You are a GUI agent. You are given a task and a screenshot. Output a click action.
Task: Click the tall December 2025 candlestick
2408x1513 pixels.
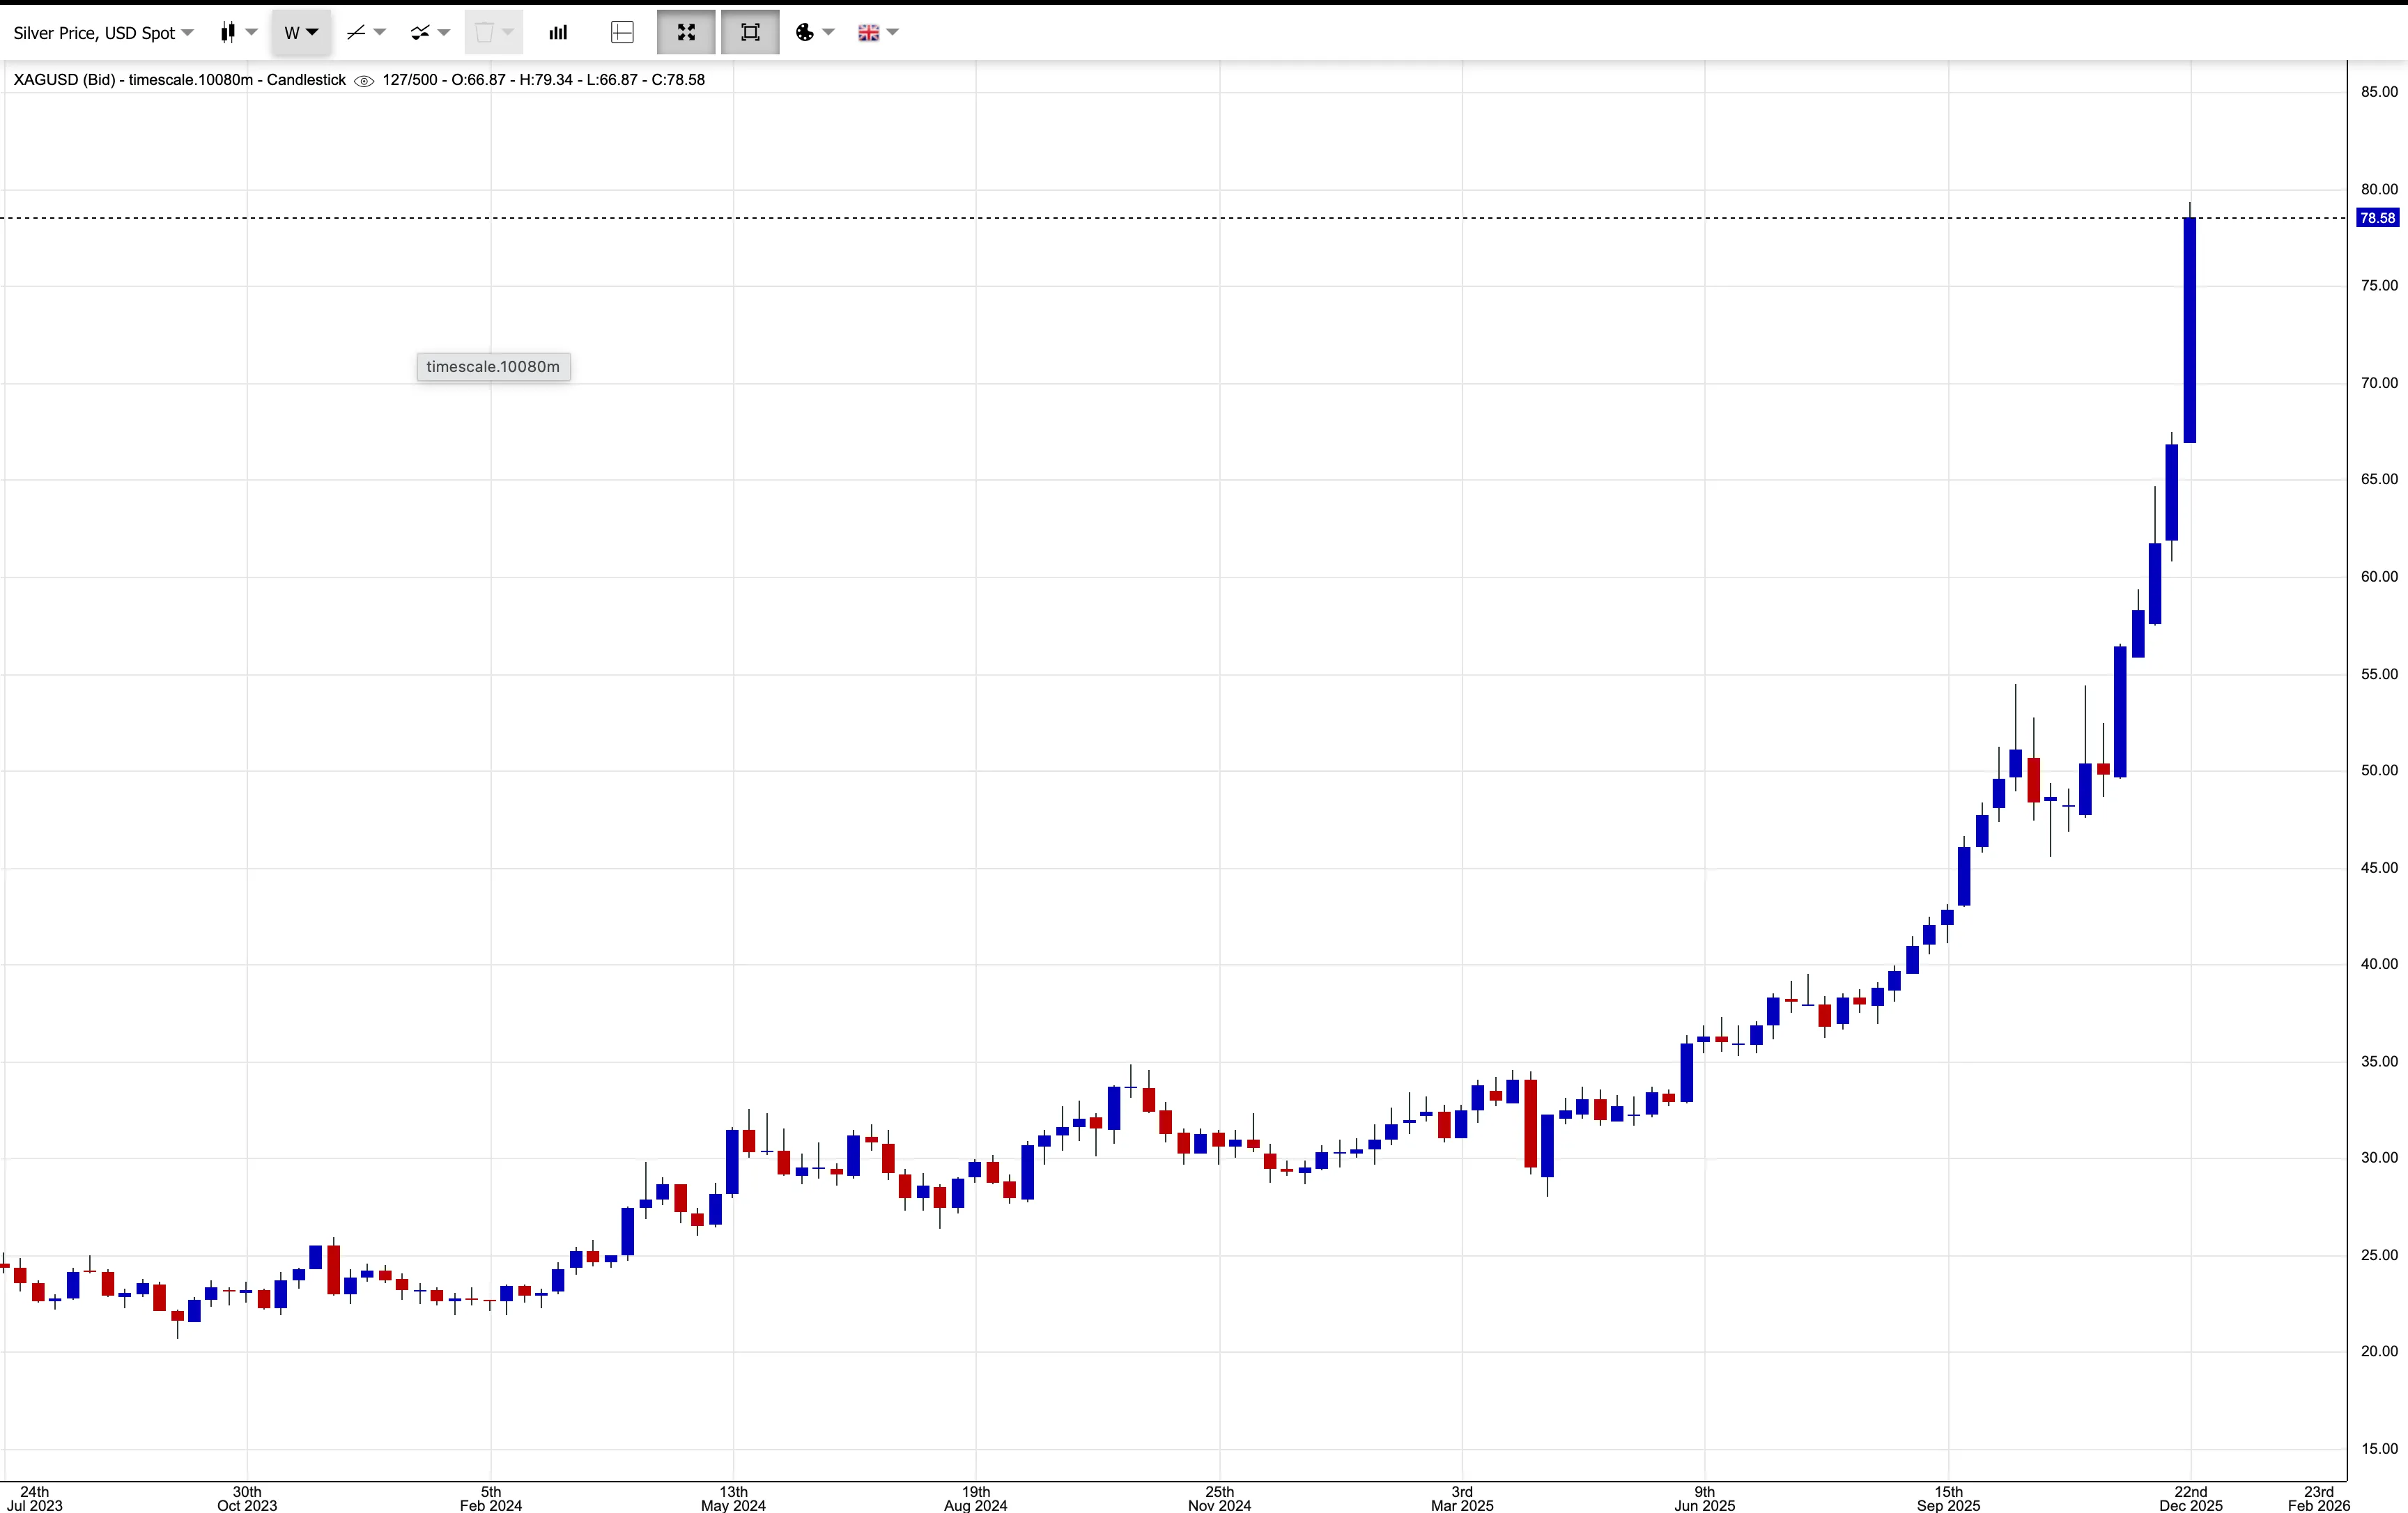point(2189,330)
